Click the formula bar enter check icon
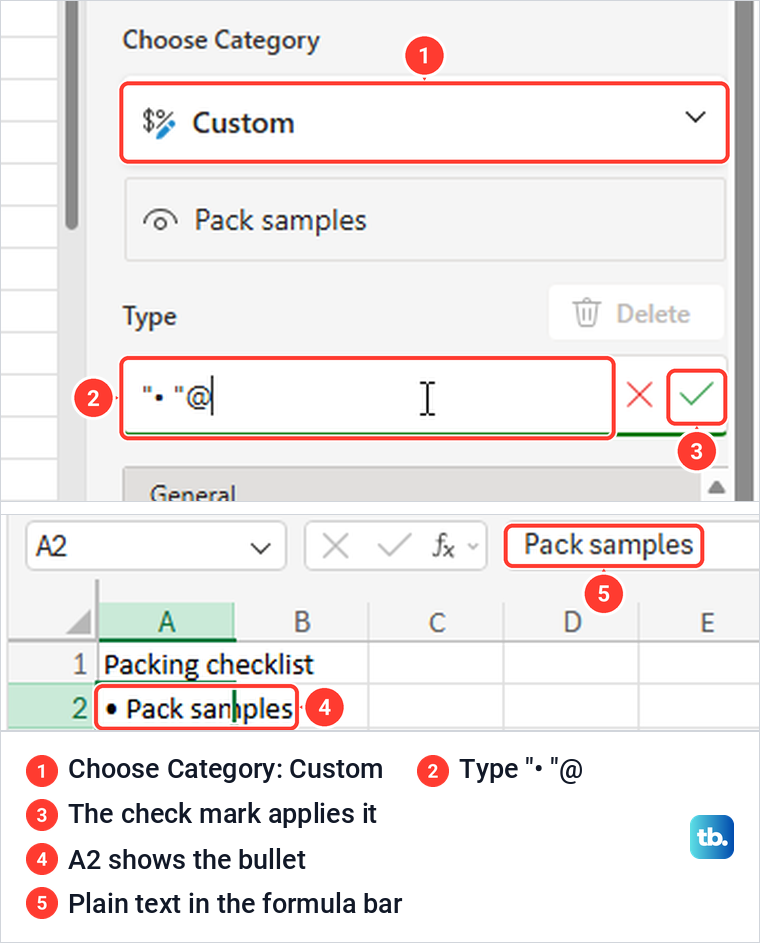 394,545
